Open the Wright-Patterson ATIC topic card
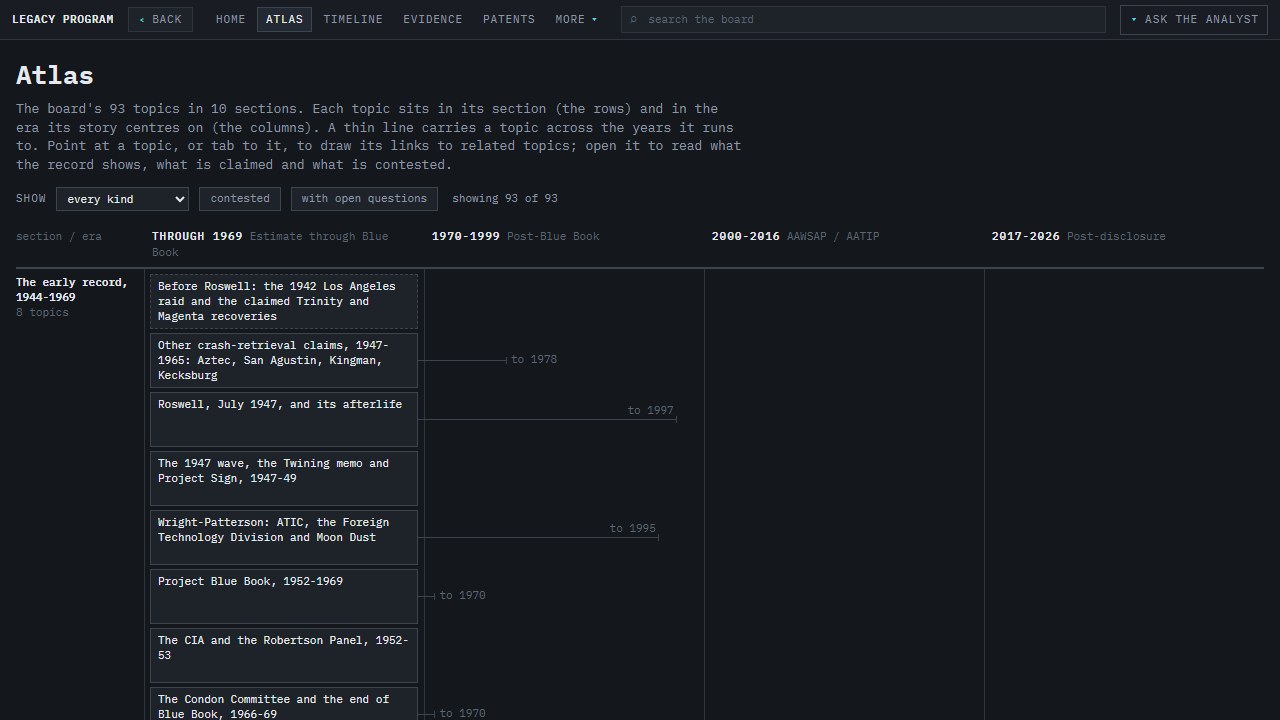 pos(284,538)
